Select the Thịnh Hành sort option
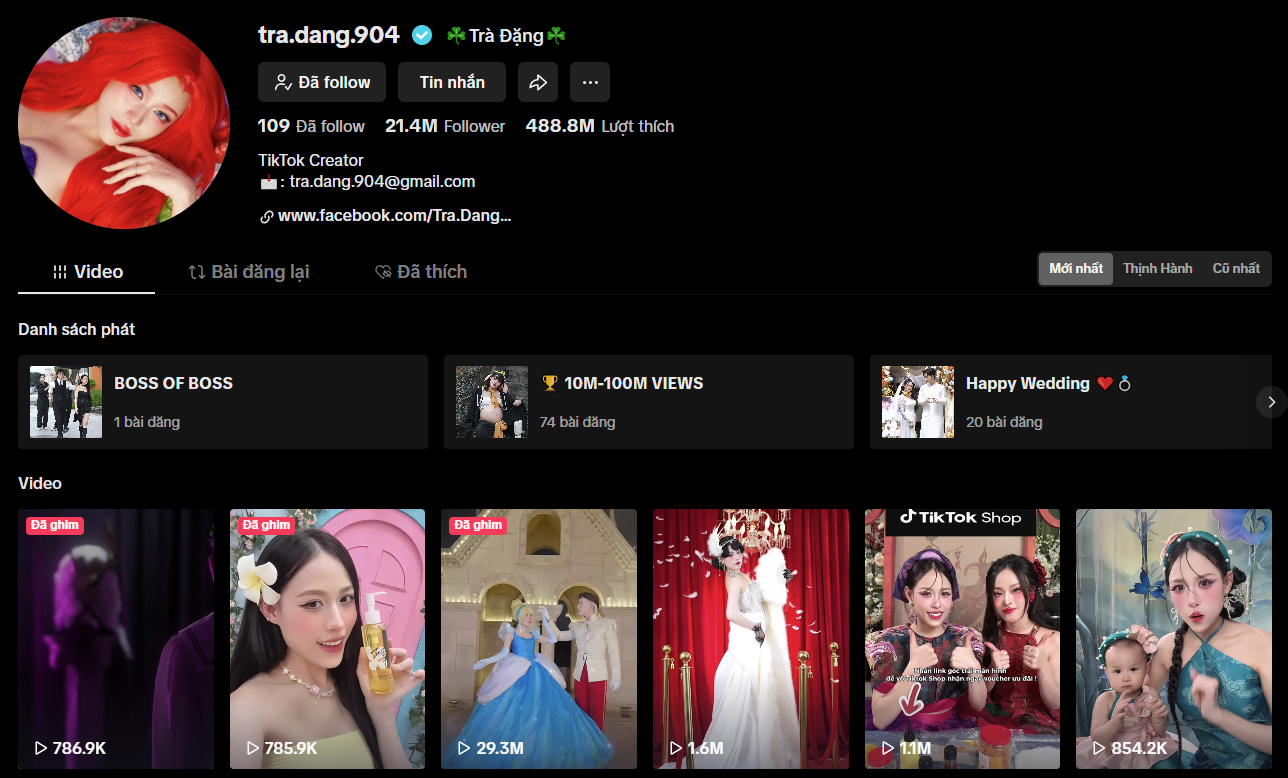This screenshot has height=778, width=1288. (x=1157, y=269)
